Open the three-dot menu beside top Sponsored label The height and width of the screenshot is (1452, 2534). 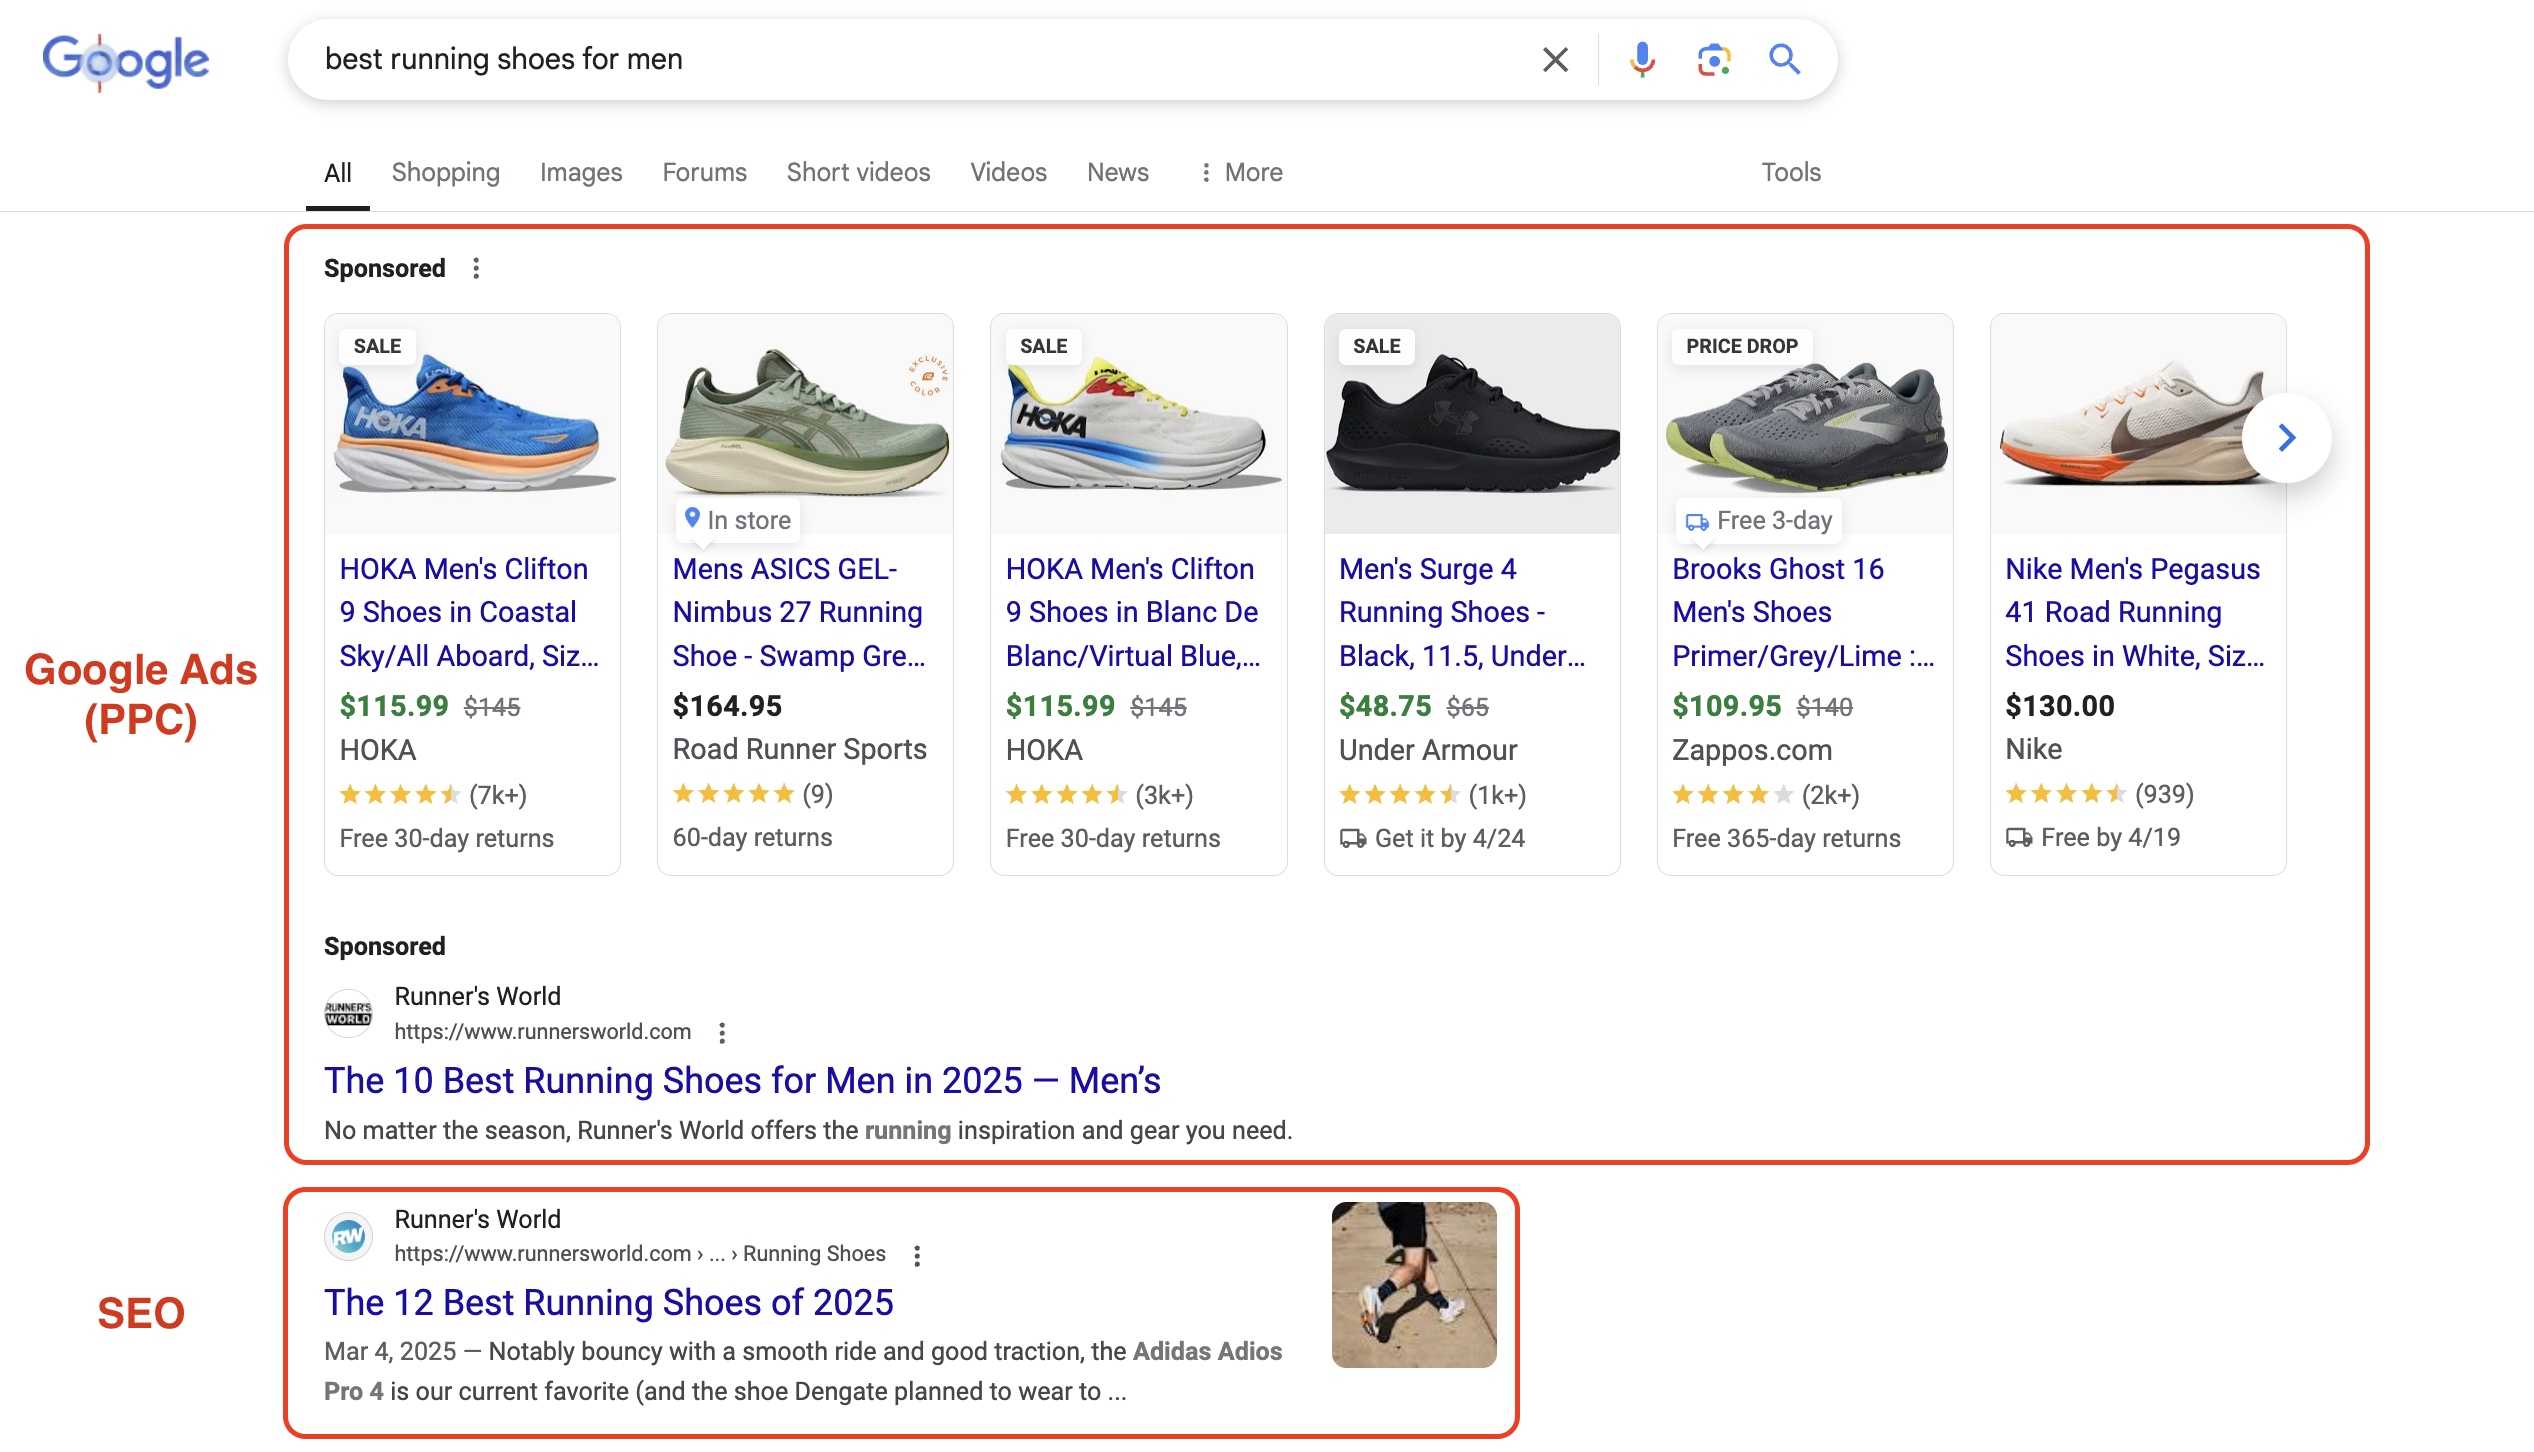click(x=476, y=268)
